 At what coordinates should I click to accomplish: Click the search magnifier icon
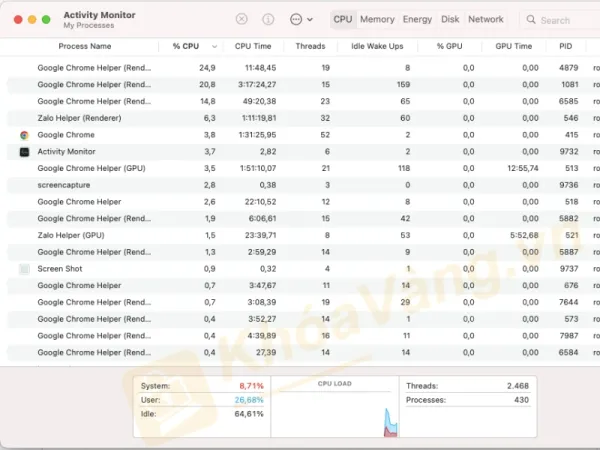[x=531, y=20]
